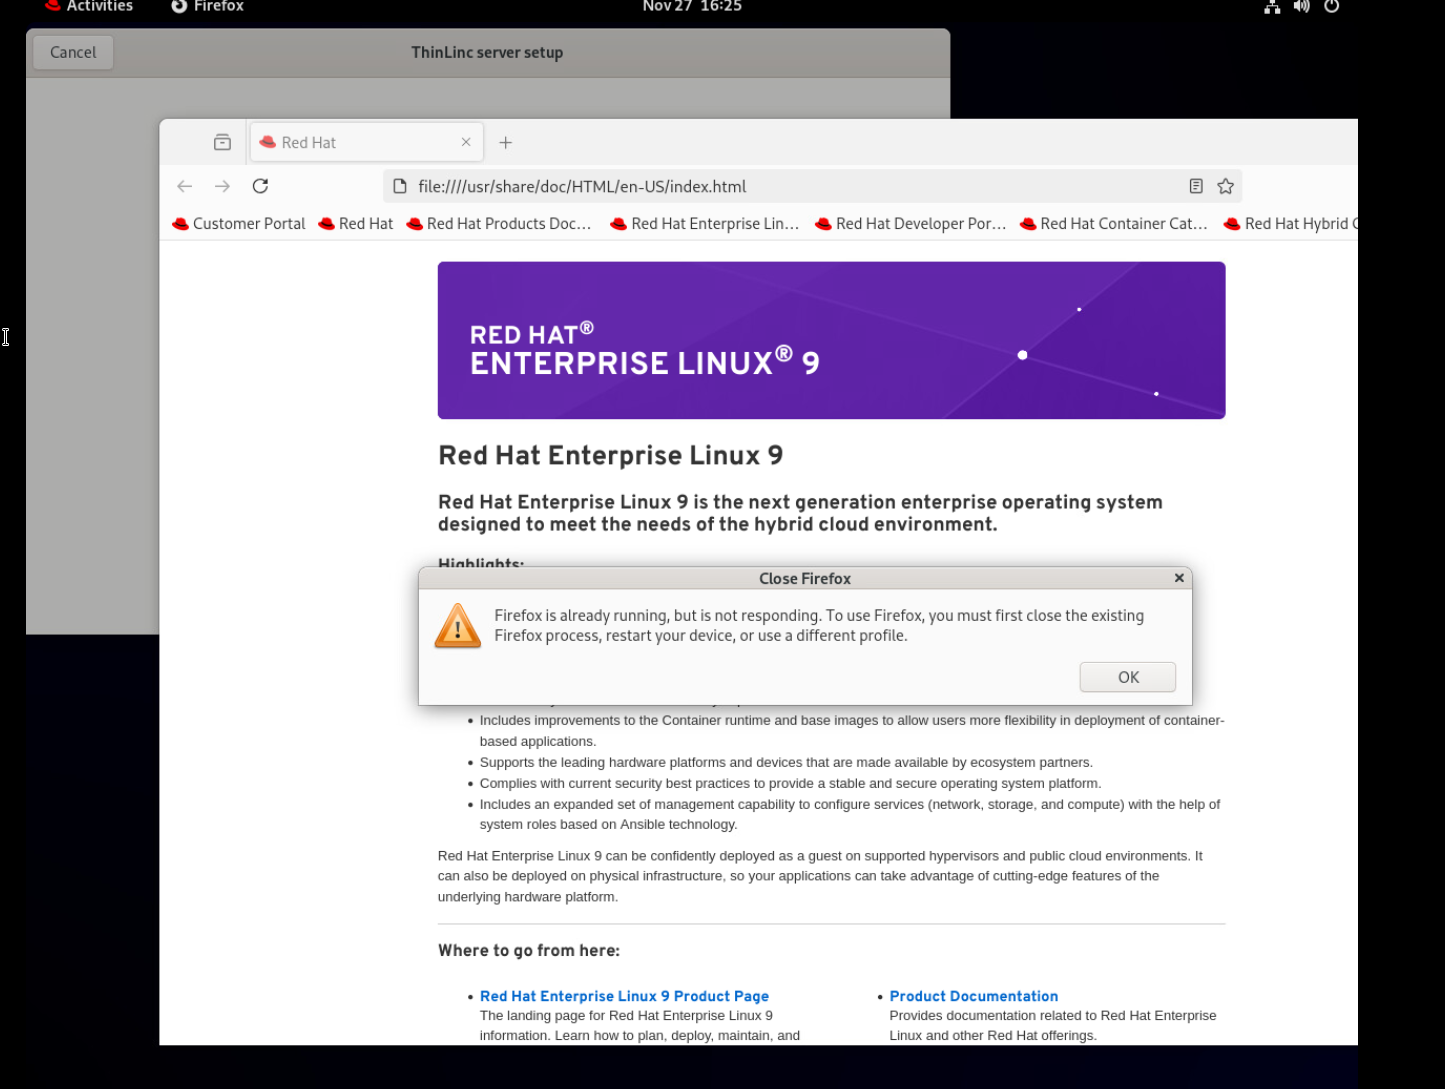This screenshot has height=1089, width=1445.
Task: Go forward with the forward arrow
Action: 222,186
